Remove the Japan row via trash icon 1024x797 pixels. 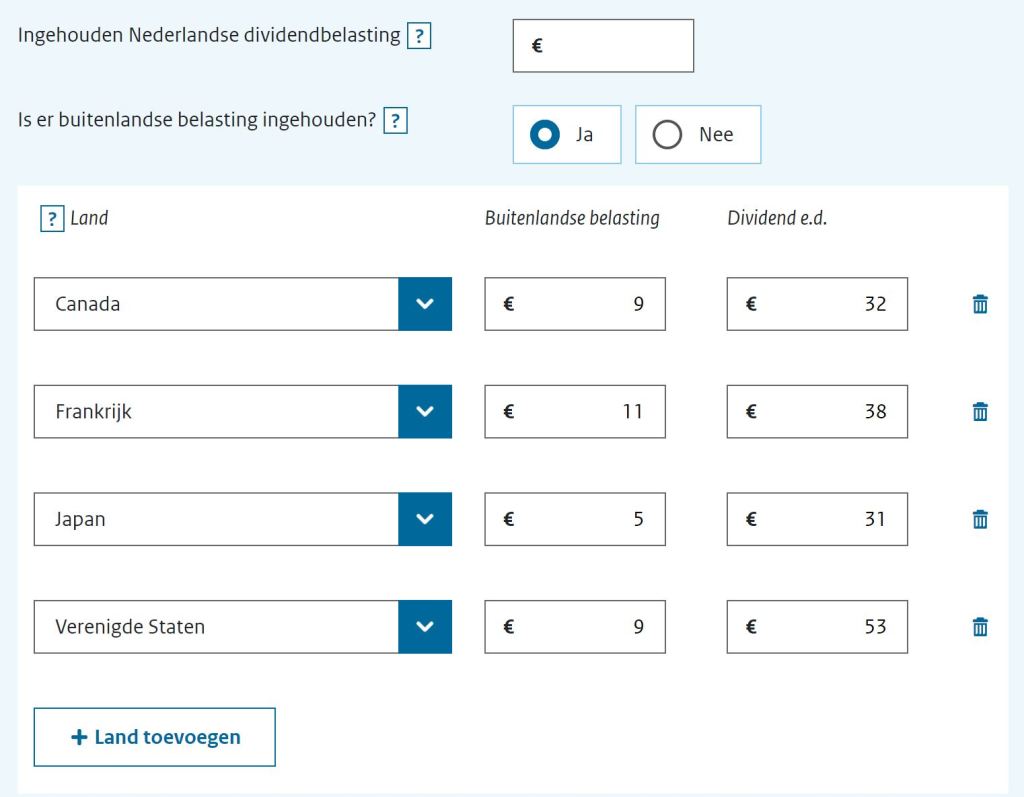pos(980,519)
